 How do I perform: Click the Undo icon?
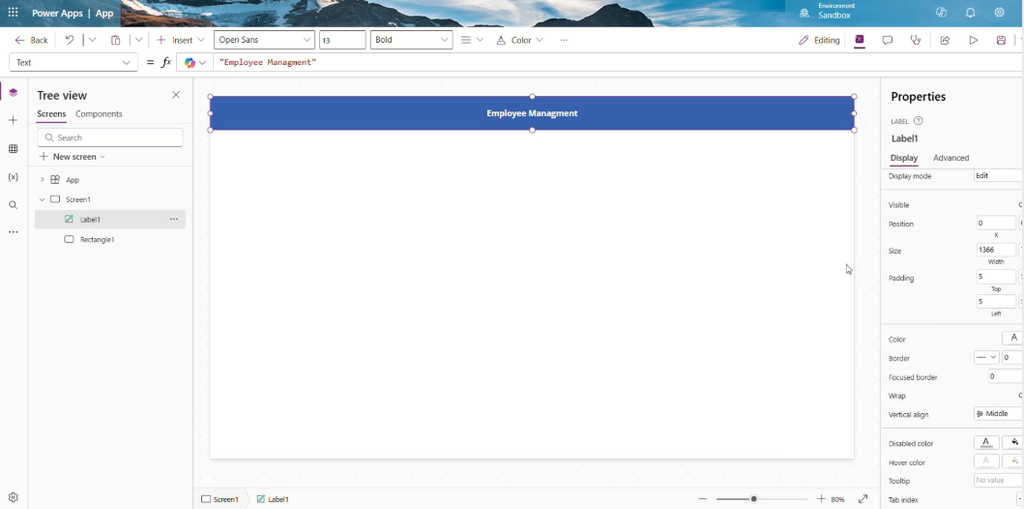click(x=69, y=40)
